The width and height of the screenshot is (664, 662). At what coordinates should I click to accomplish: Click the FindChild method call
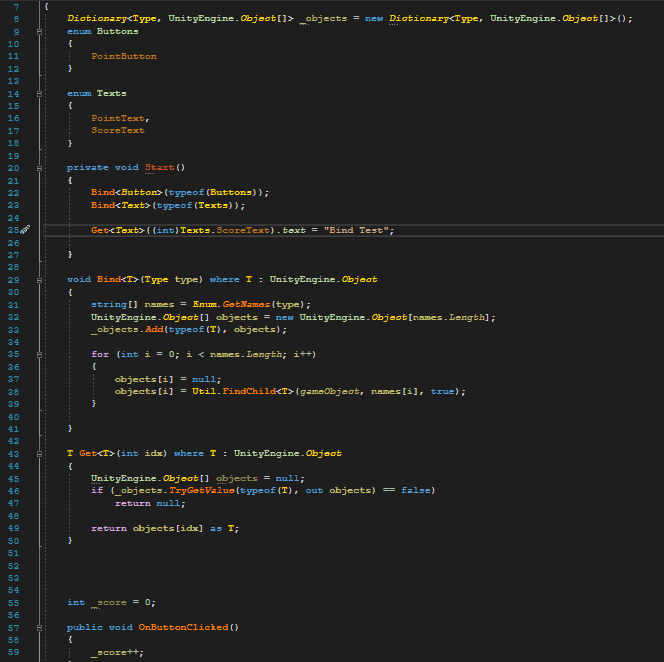click(x=249, y=392)
